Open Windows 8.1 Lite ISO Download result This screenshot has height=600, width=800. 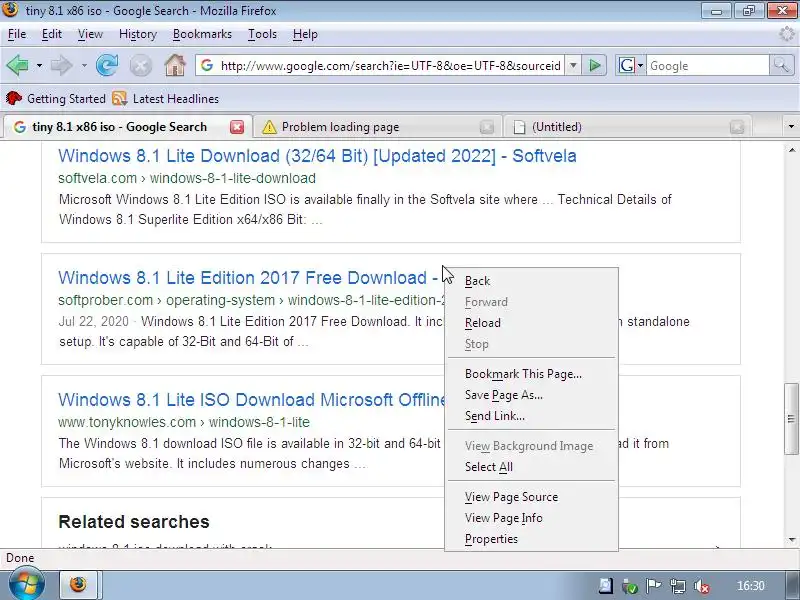(x=252, y=399)
